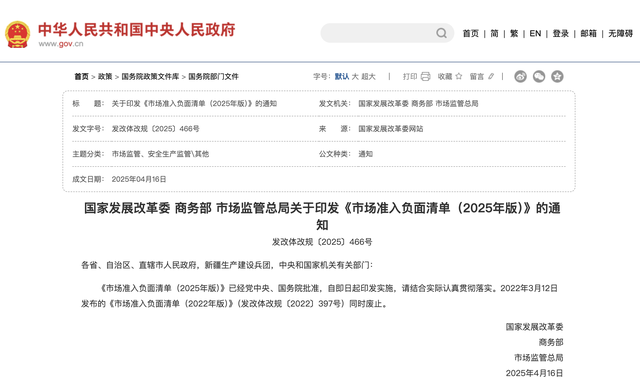Set font size to 超大

tap(368, 76)
